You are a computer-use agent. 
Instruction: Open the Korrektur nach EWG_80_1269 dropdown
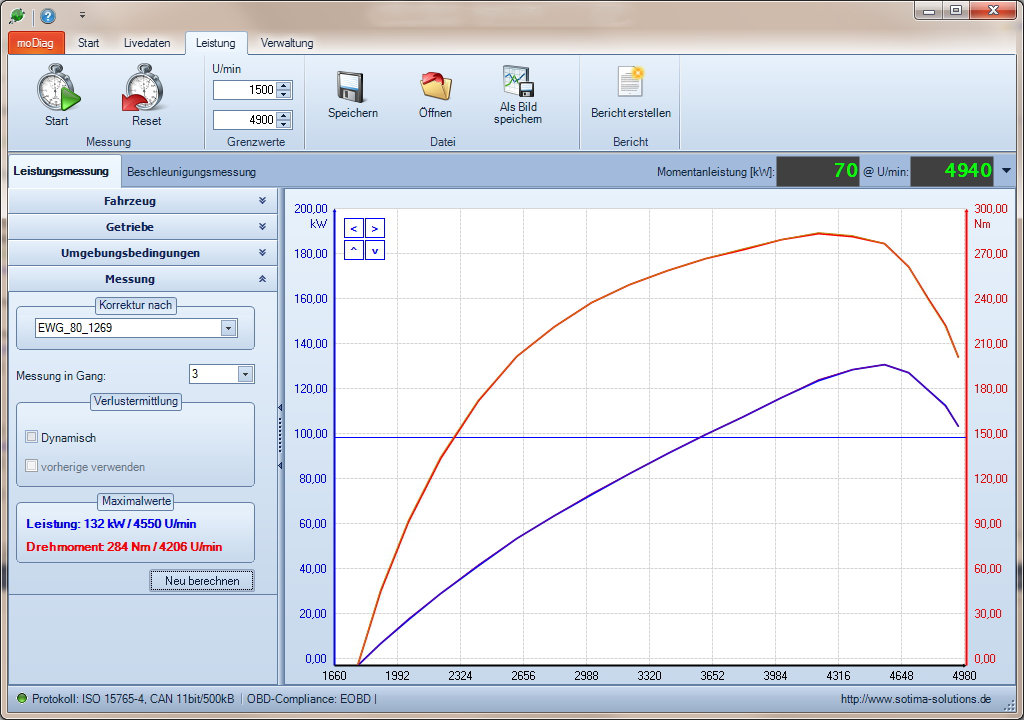tap(228, 328)
